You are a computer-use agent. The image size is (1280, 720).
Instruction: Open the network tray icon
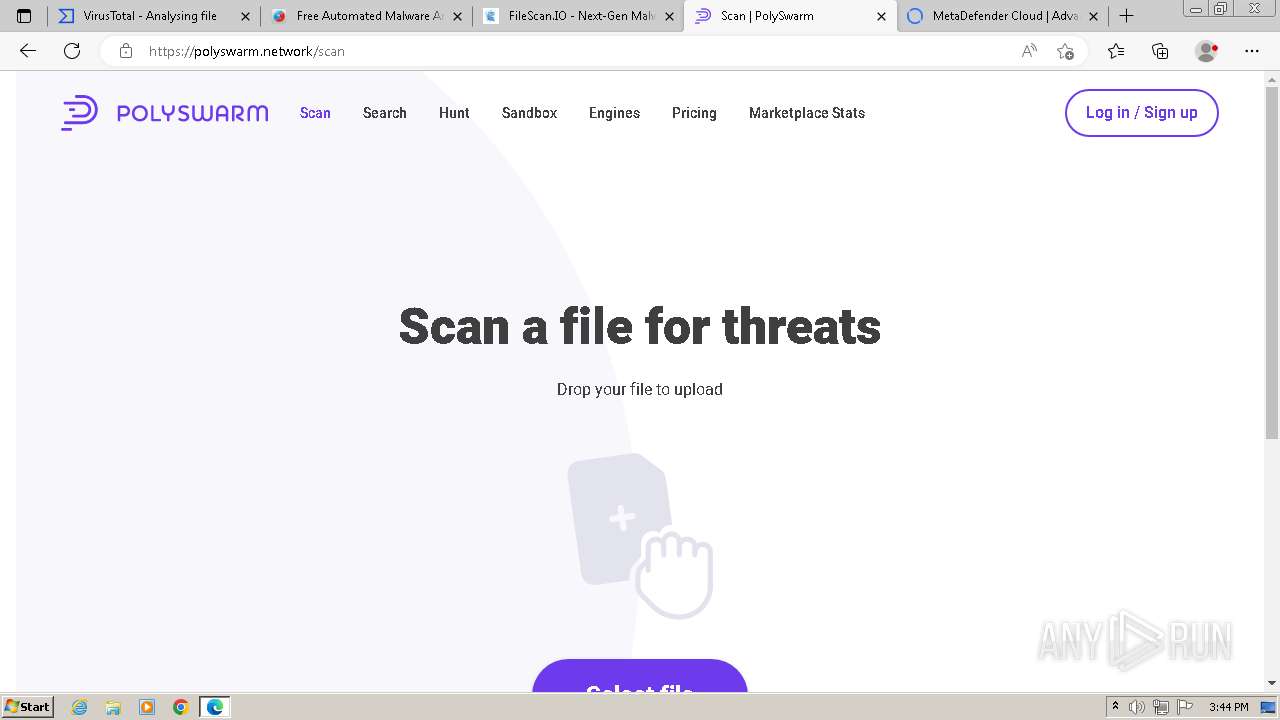[1161, 707]
